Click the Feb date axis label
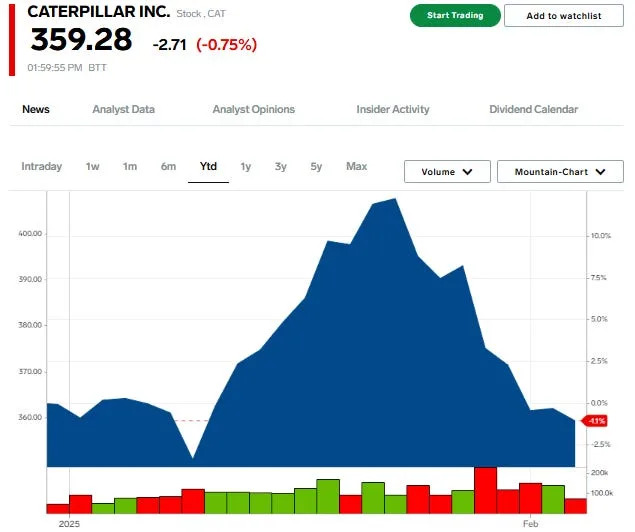635x532 pixels. (531, 524)
